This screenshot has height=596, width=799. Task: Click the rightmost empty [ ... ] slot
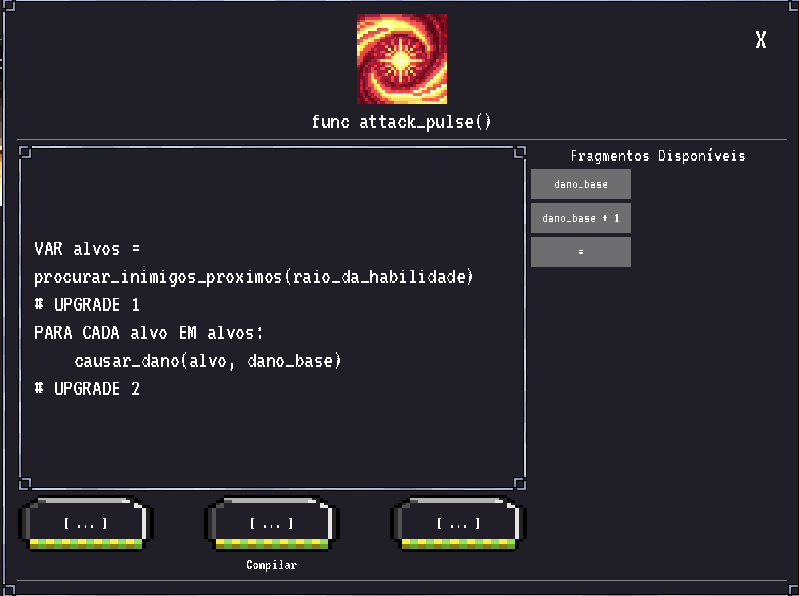(458, 524)
